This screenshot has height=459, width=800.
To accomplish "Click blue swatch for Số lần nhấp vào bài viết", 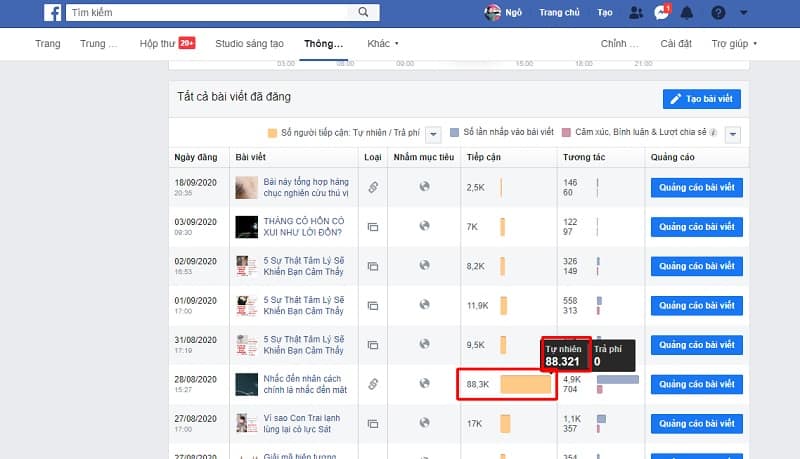I will point(454,133).
